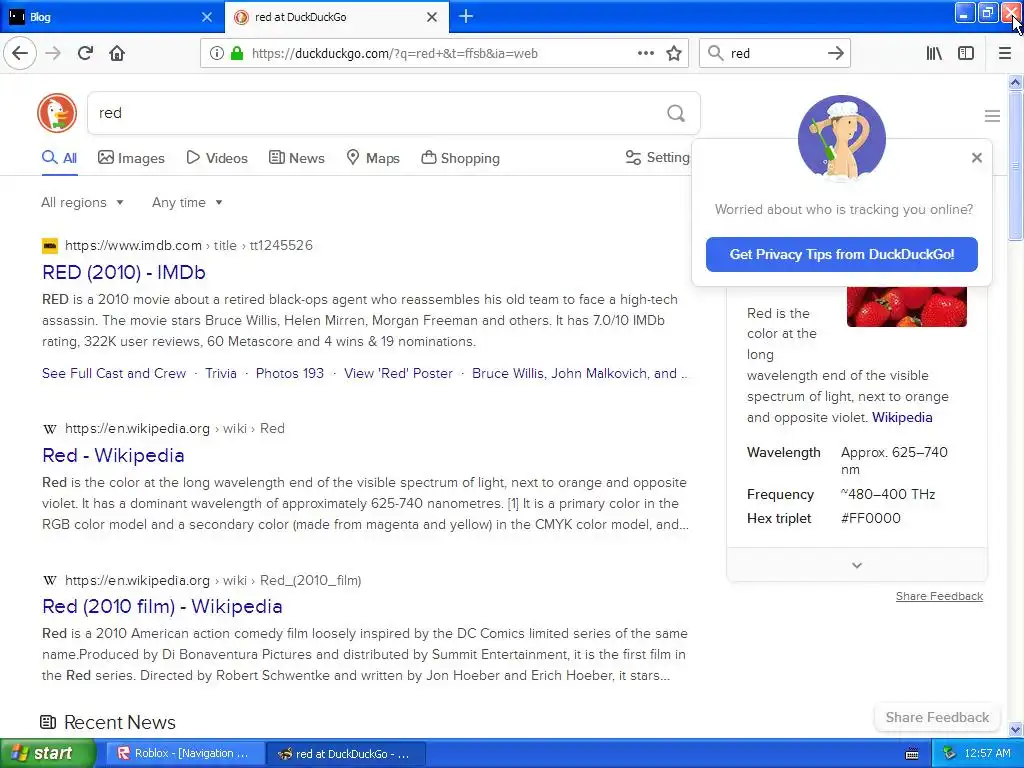Switch to the Blog browser tab
The height and width of the screenshot is (768, 1024).
112,17
